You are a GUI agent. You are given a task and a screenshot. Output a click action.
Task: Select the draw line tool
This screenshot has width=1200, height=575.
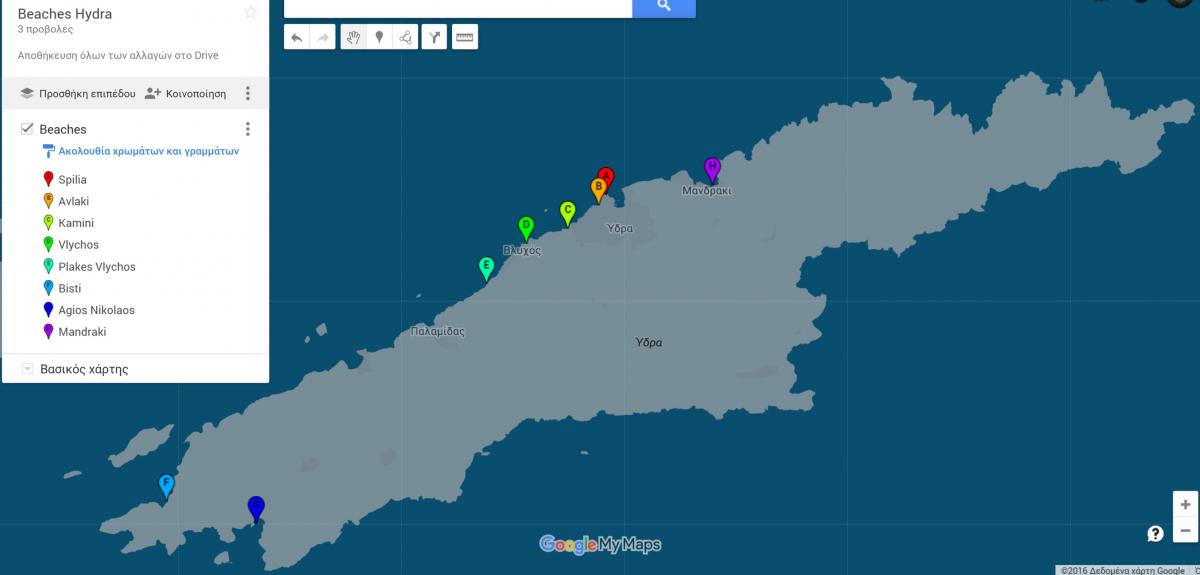point(405,38)
